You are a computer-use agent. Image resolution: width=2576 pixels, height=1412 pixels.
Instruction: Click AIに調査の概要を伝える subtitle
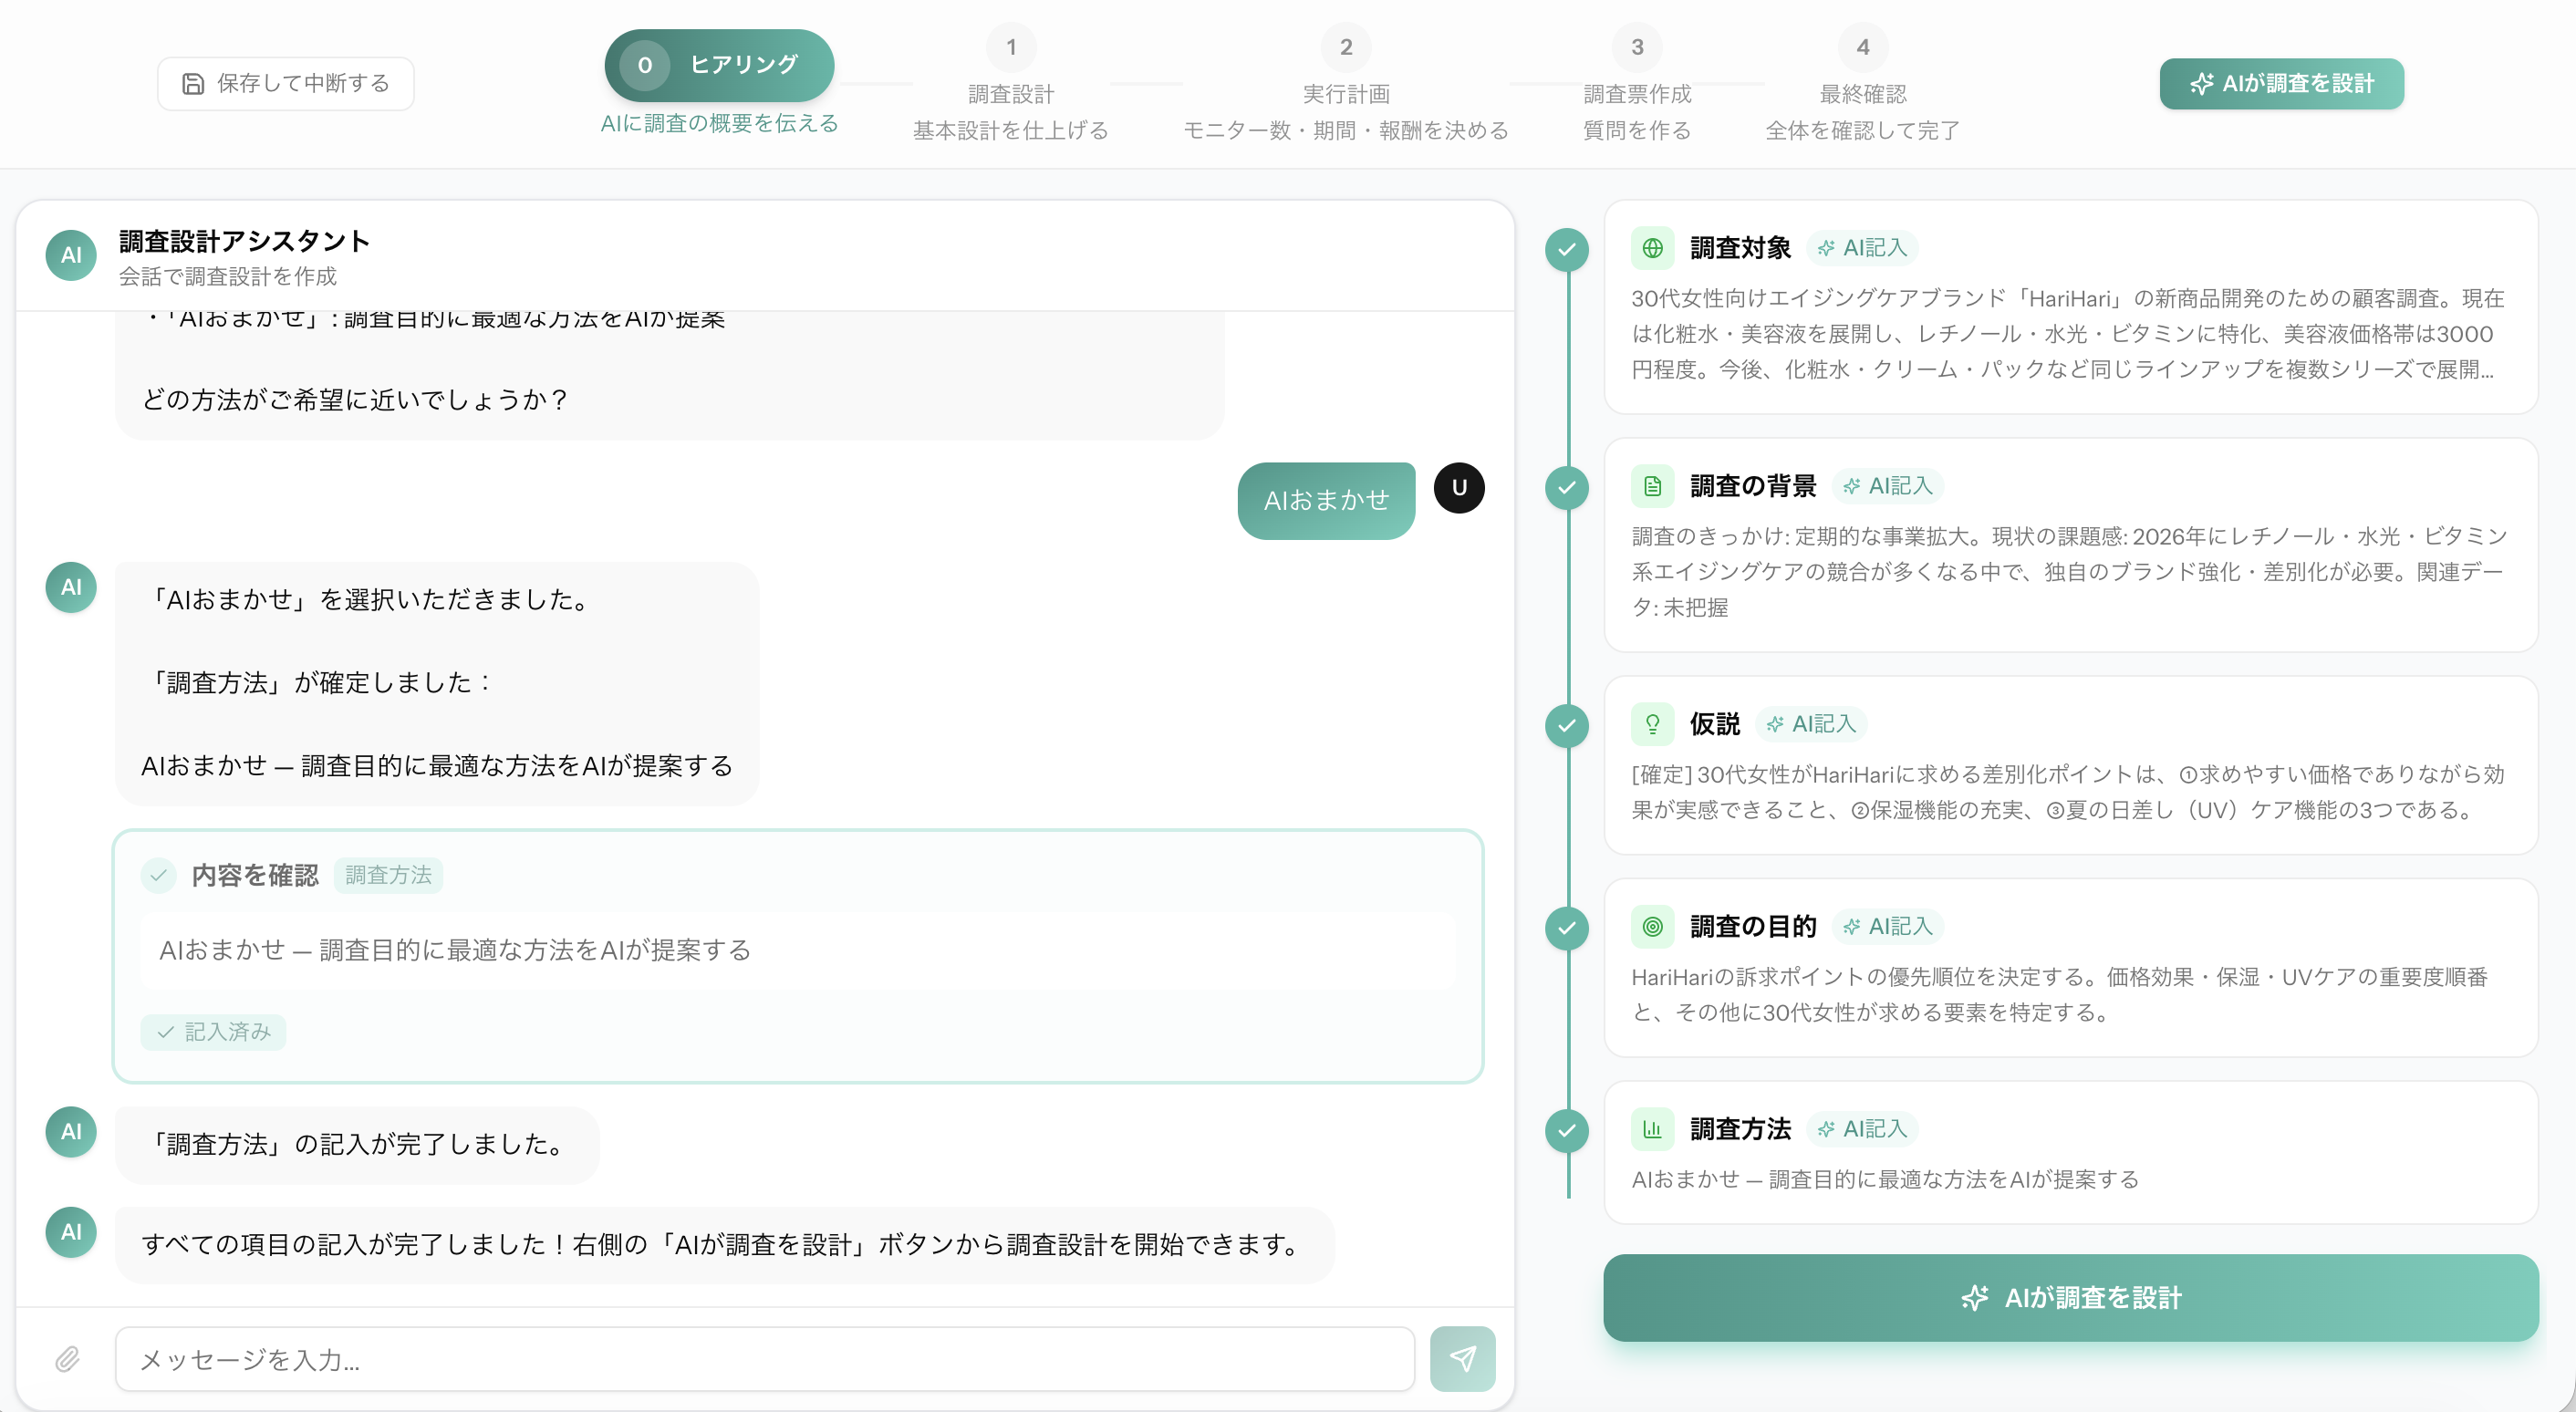pyautogui.click(x=719, y=123)
